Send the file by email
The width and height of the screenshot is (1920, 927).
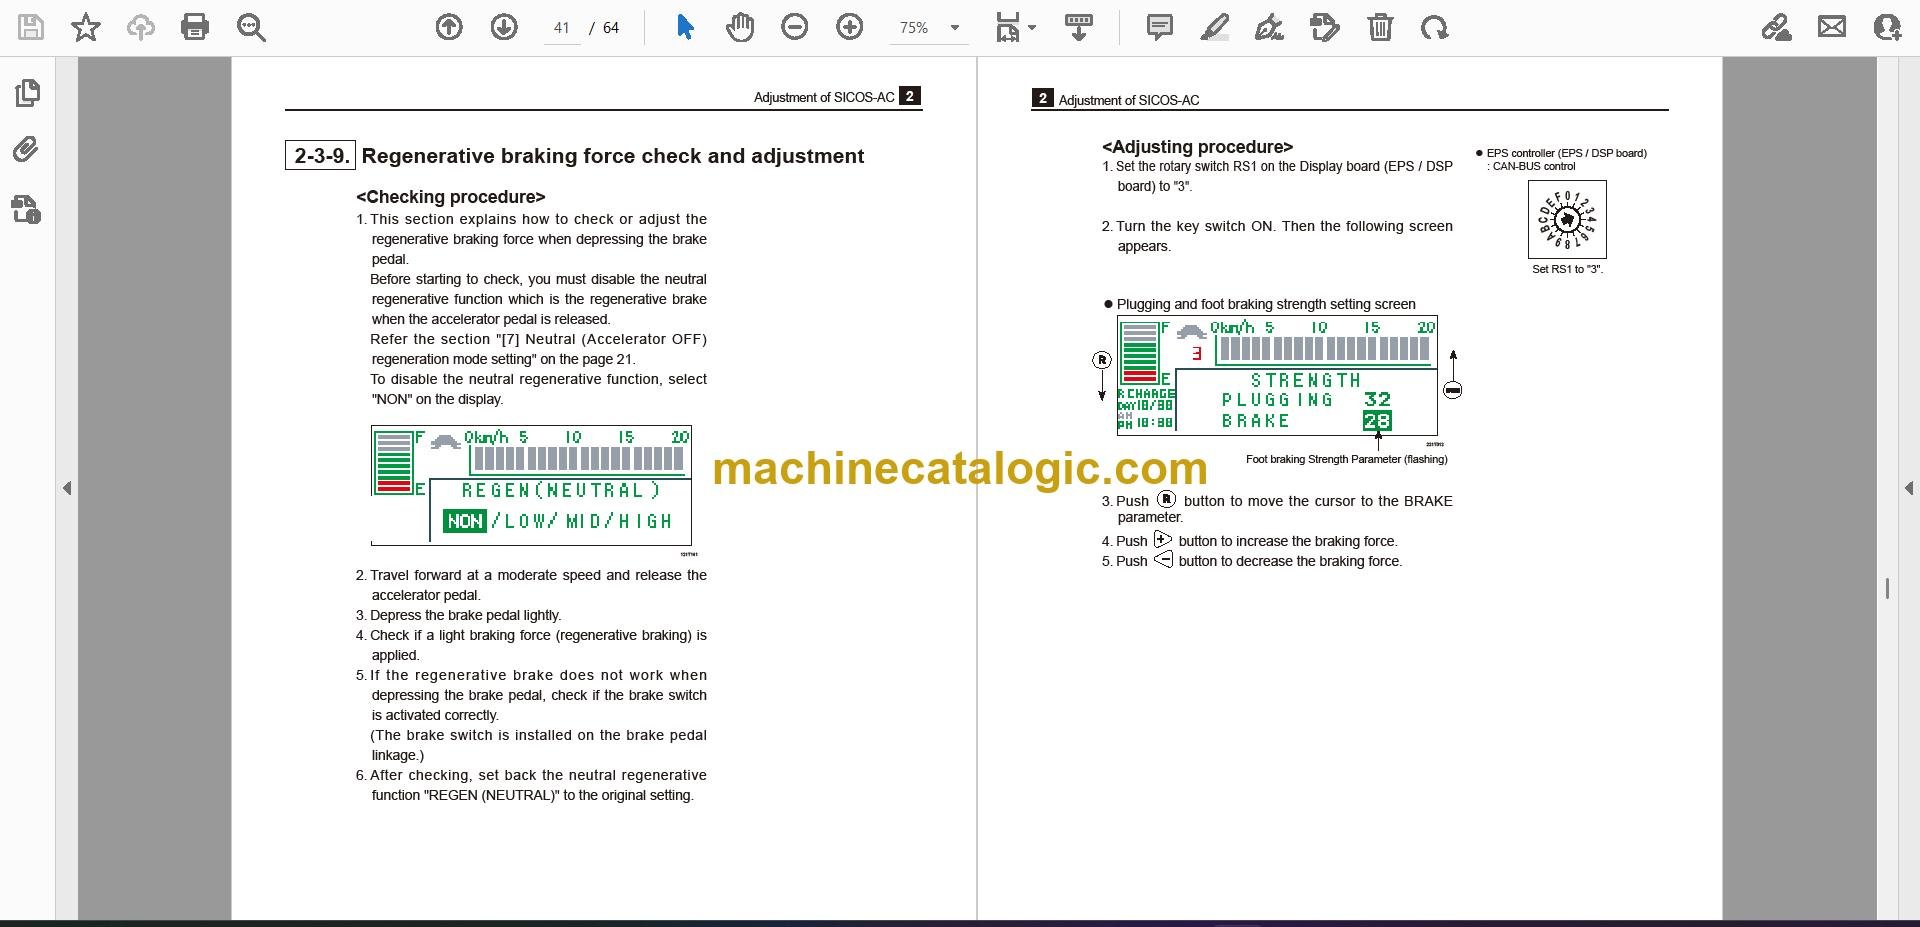[1832, 27]
